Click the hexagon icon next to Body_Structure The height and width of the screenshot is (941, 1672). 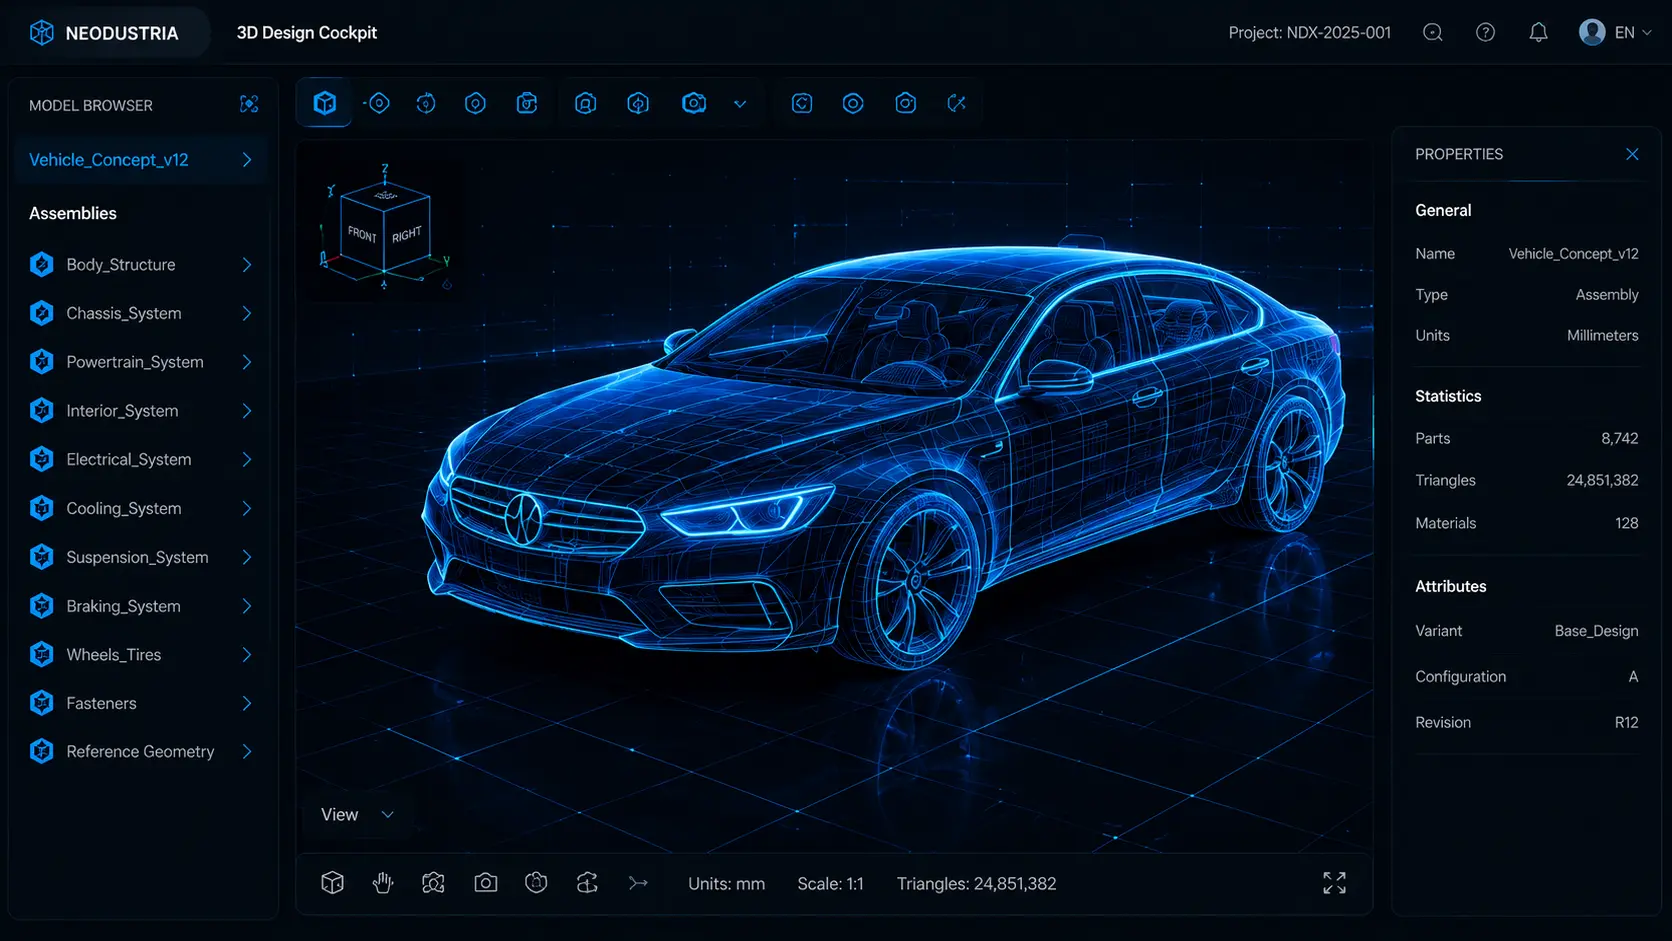[x=42, y=264]
